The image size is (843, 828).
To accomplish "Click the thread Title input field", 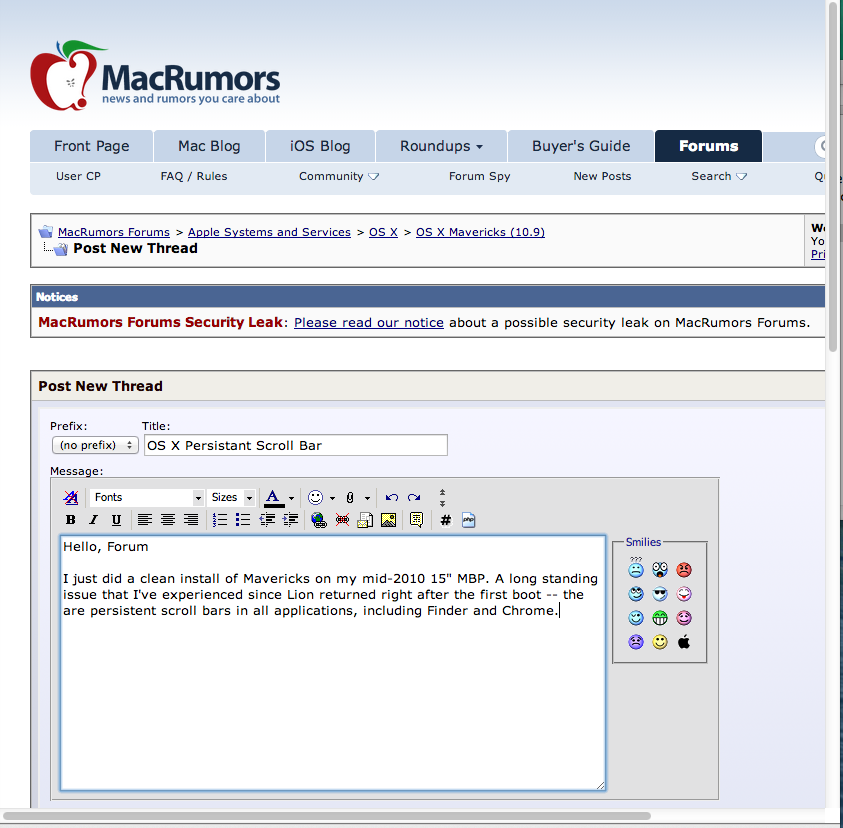I will (x=296, y=445).
